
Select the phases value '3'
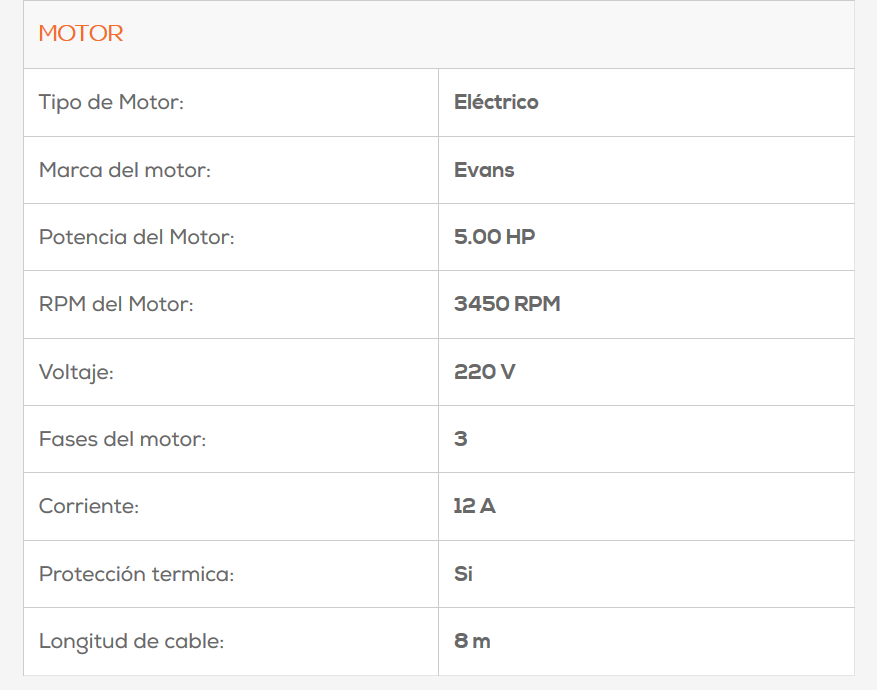pos(461,439)
